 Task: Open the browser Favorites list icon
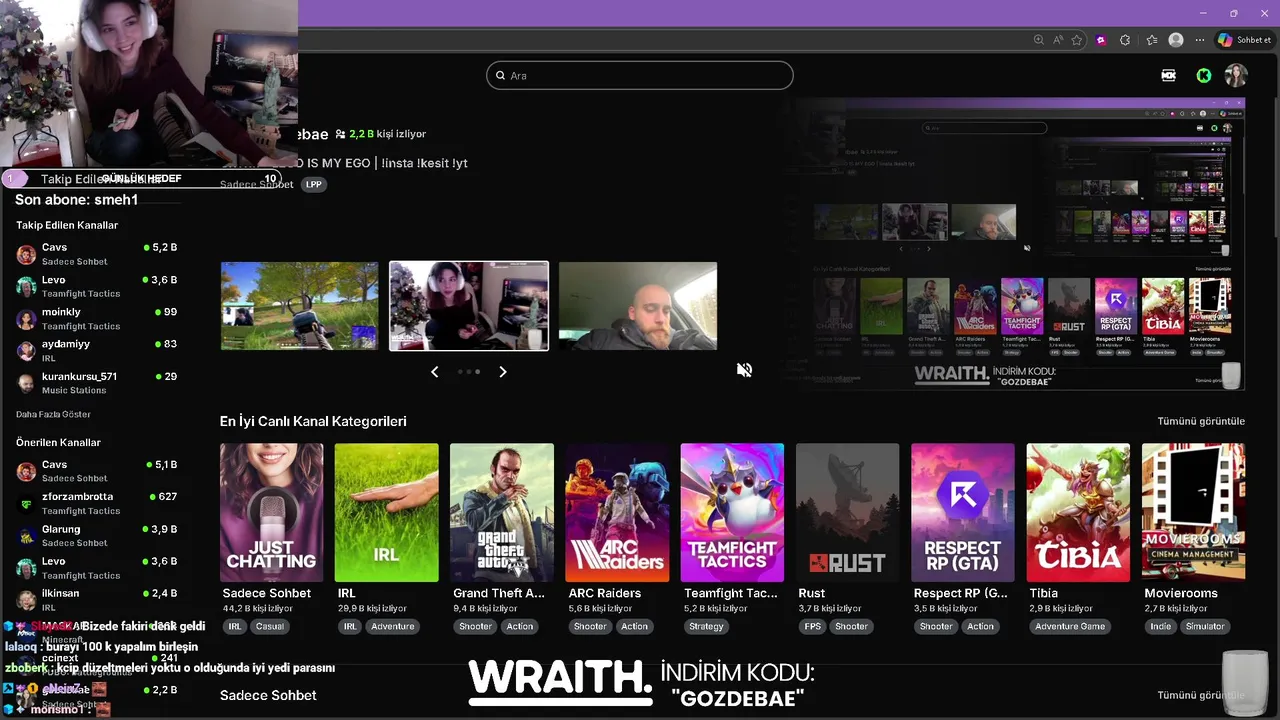(1151, 40)
